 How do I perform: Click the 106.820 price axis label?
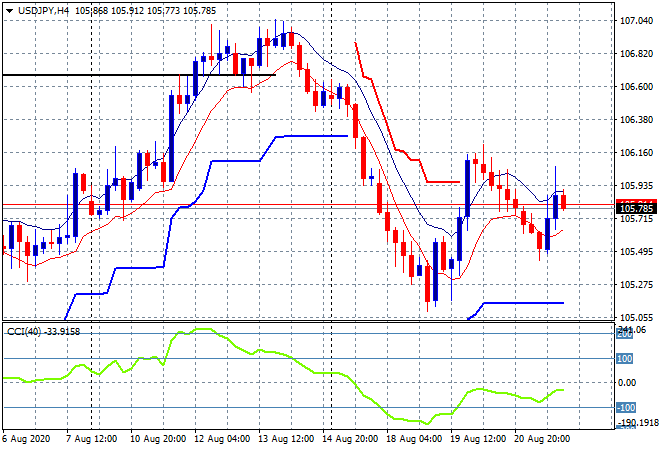(636, 54)
